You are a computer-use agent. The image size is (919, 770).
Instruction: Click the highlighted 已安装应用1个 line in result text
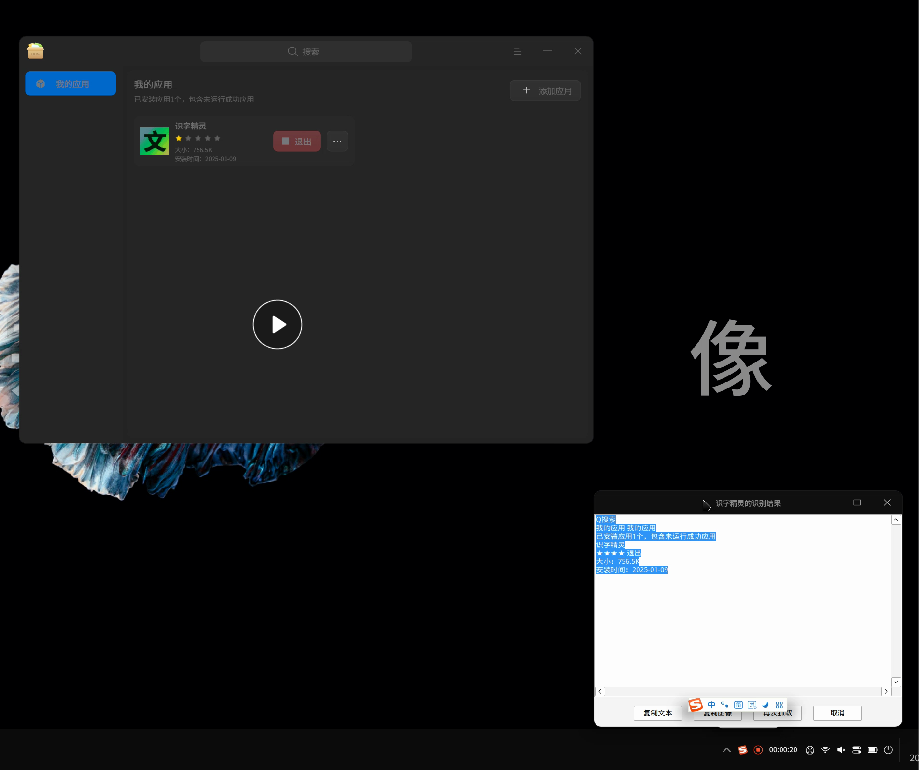(x=656, y=536)
